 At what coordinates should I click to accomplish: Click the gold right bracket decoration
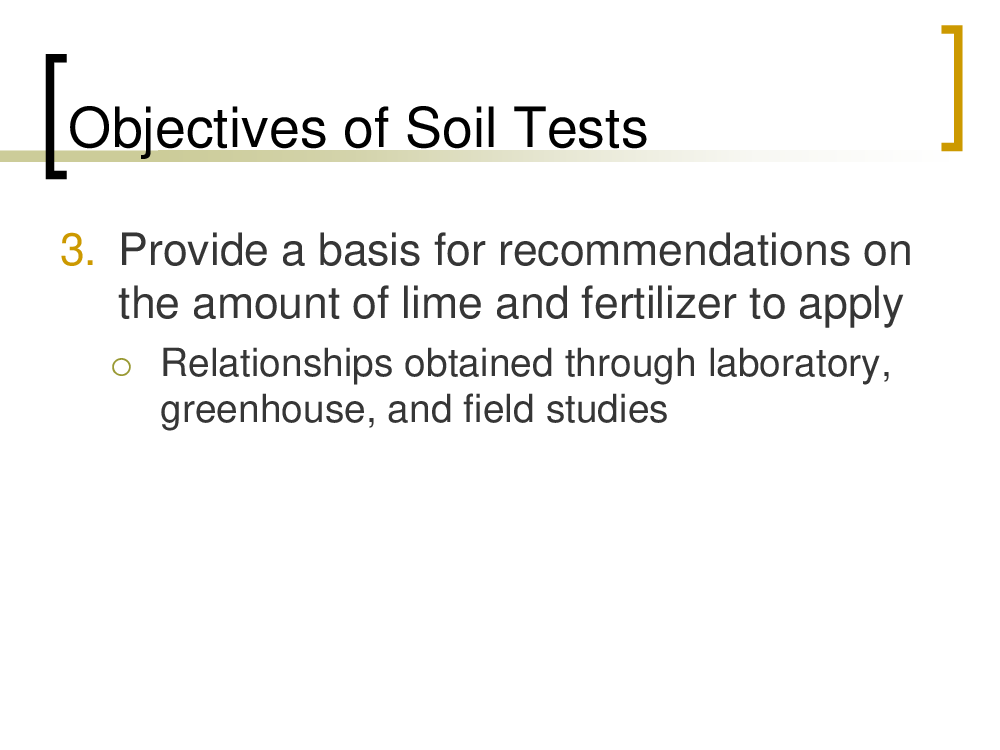tap(952, 88)
